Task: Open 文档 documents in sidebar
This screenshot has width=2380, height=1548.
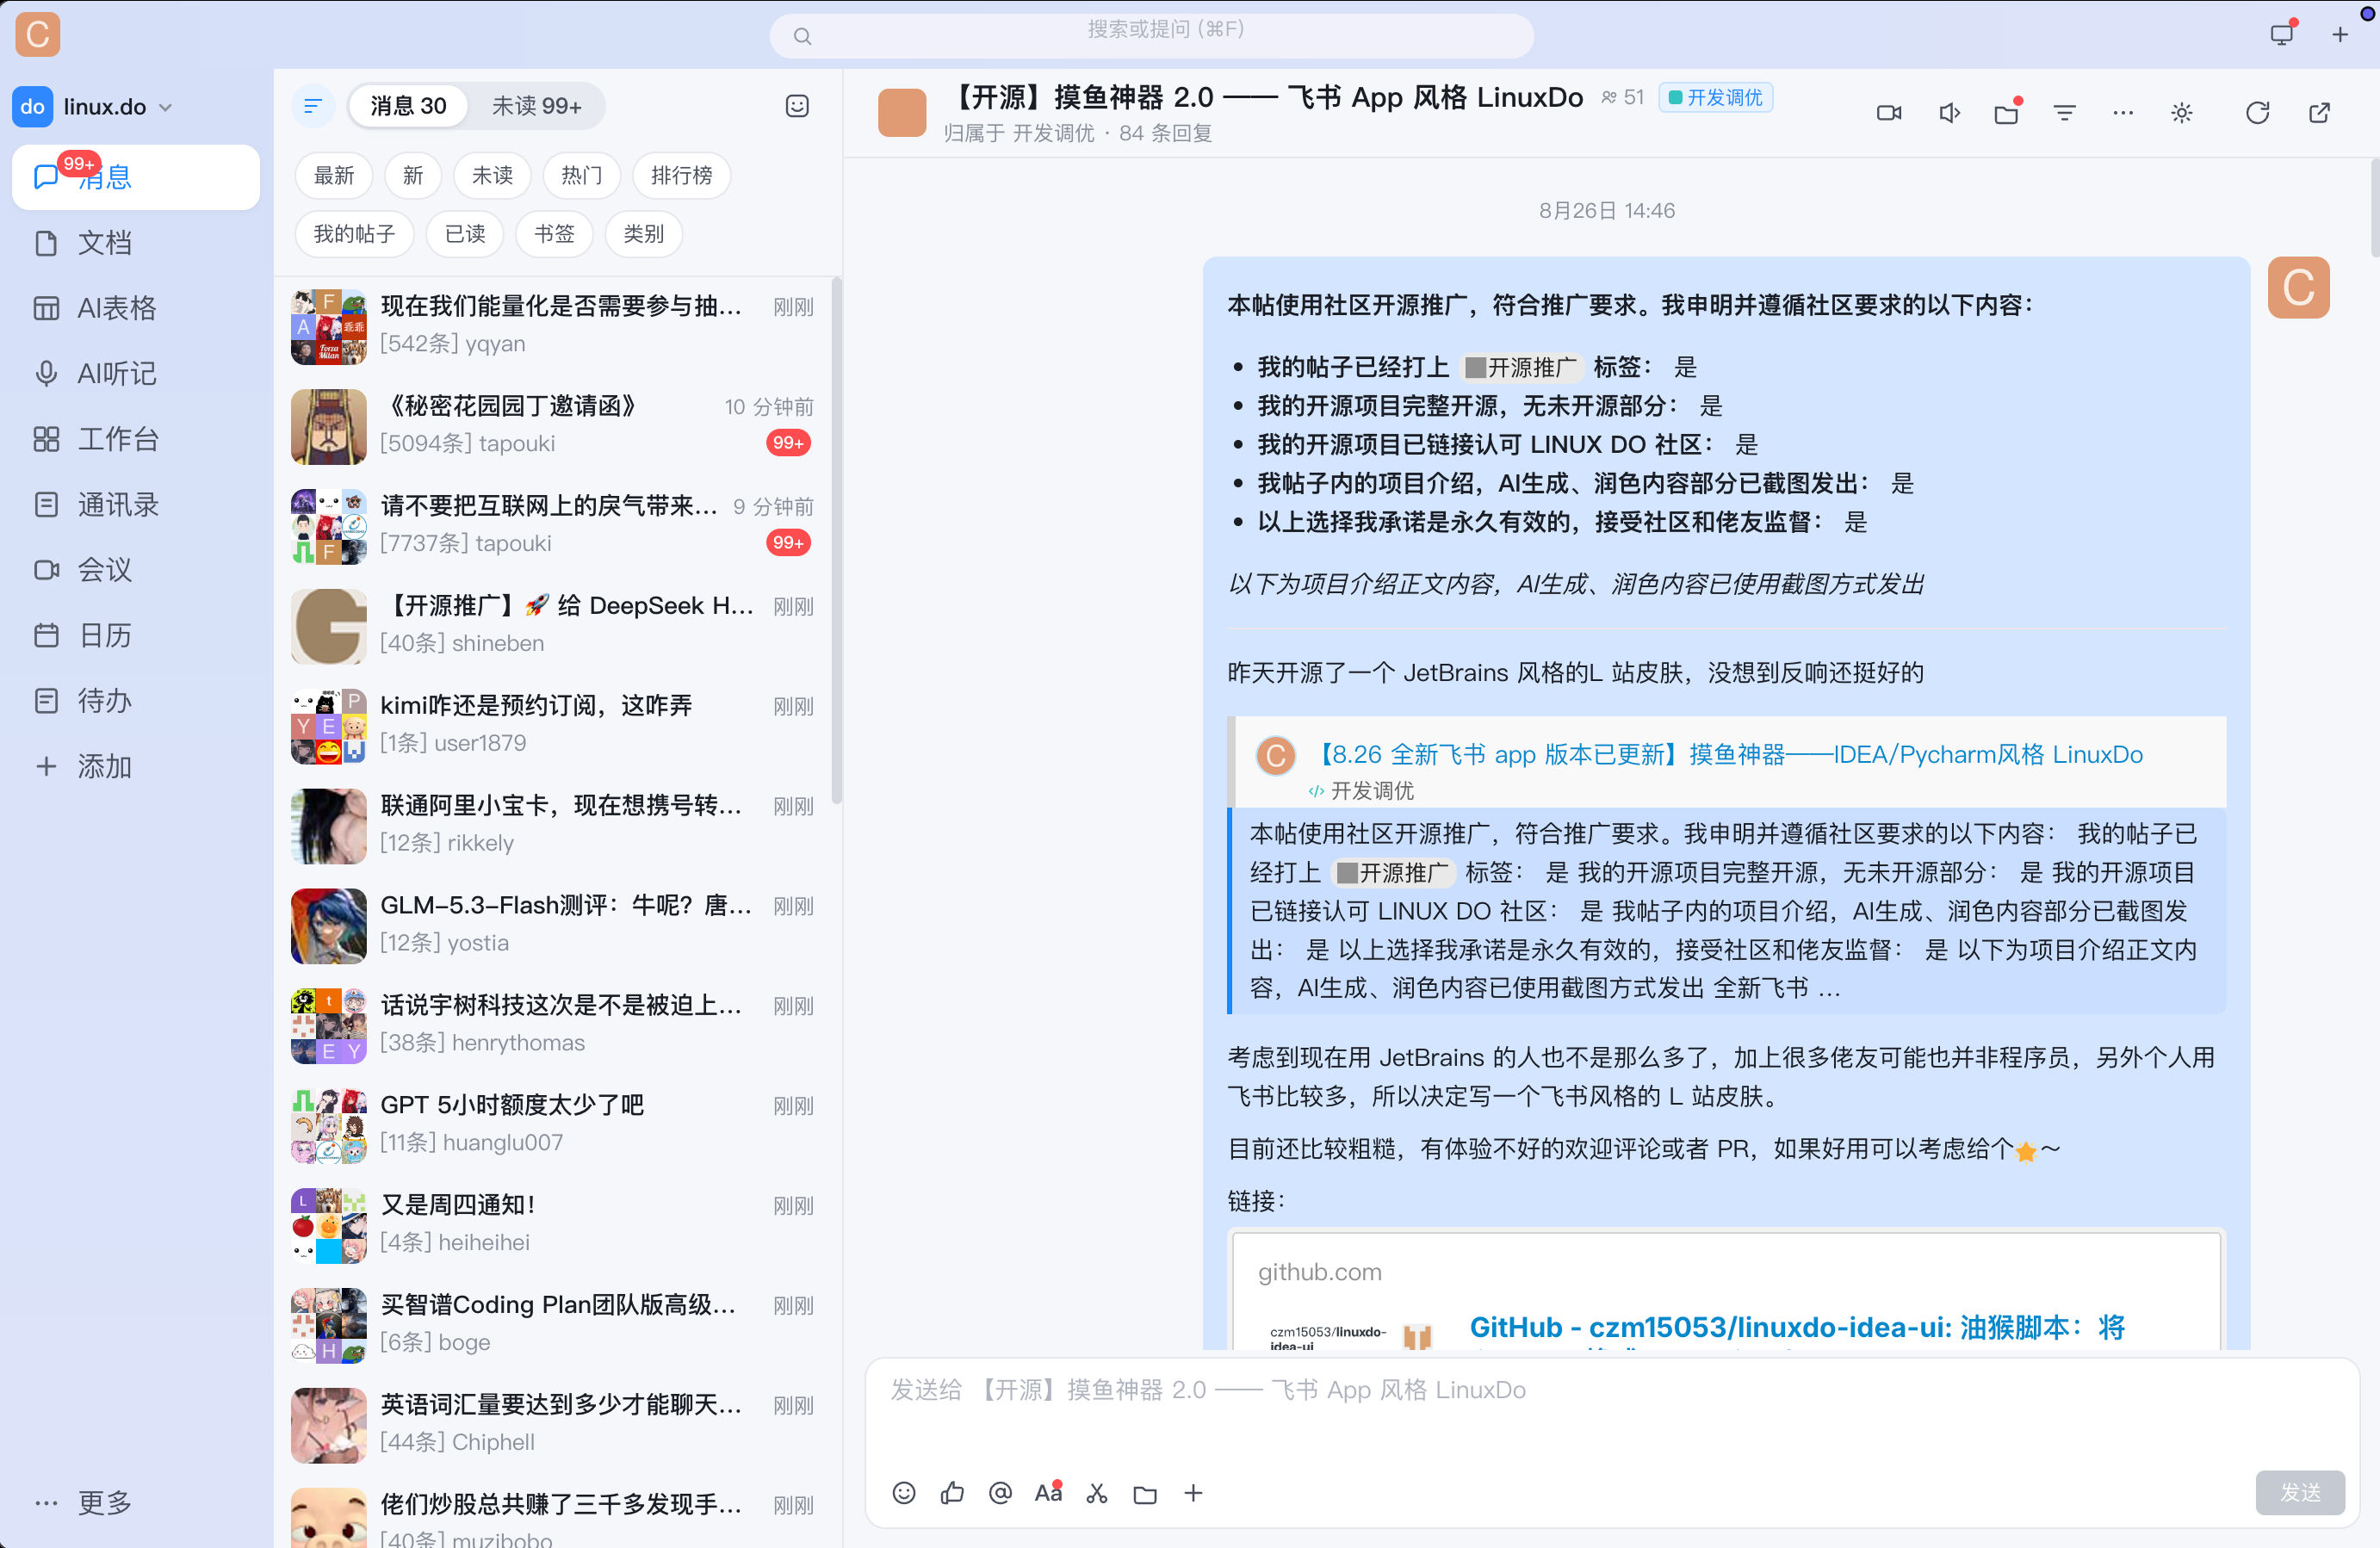Action: tap(135, 243)
